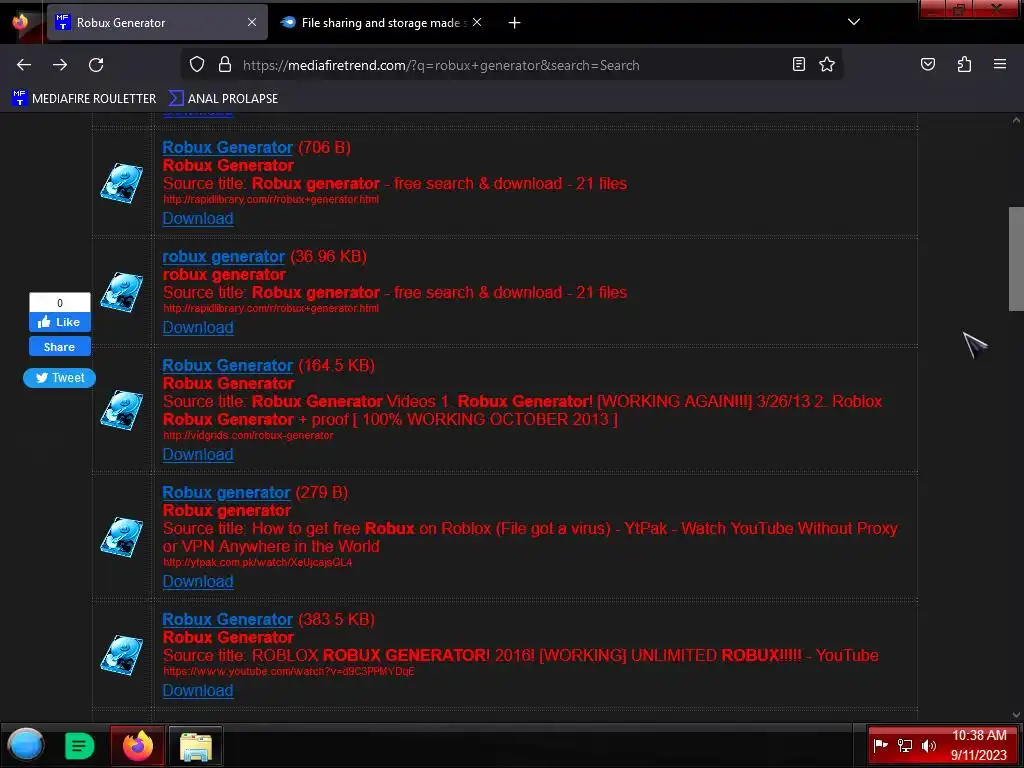
Task: Click disk icon of the 706 B result
Action: [x=122, y=183]
